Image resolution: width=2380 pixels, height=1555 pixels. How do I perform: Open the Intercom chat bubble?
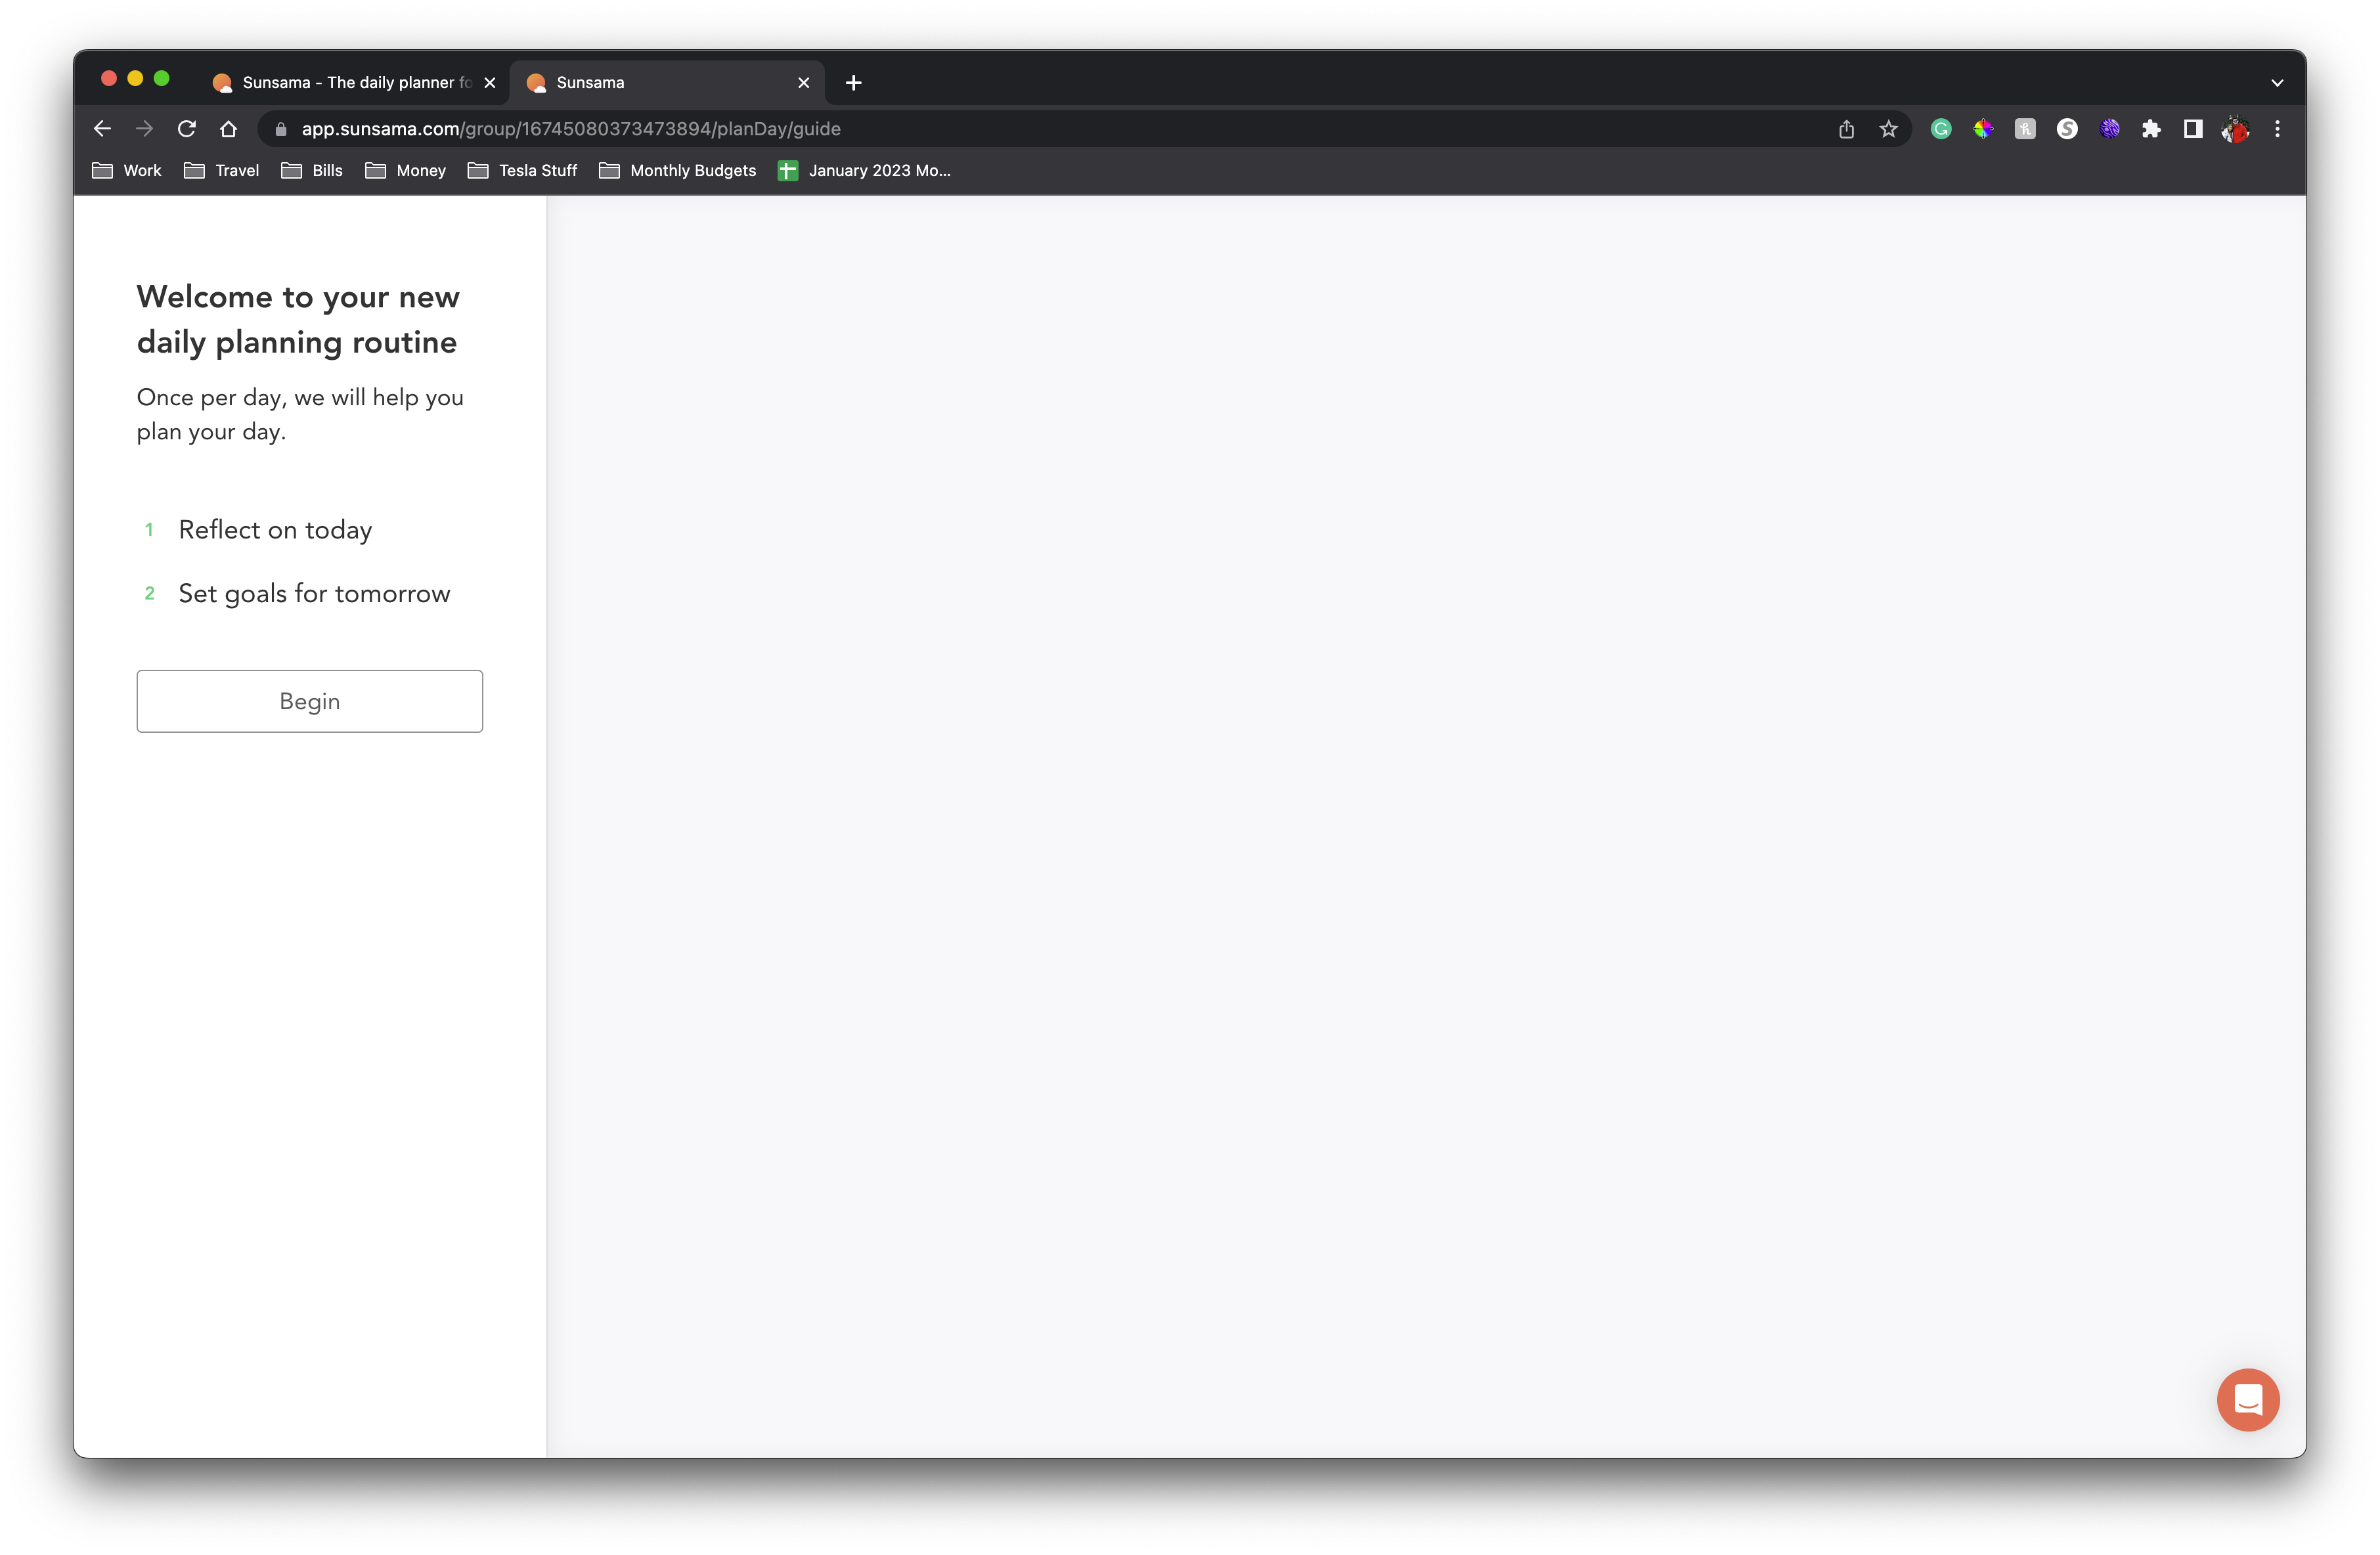point(2247,1399)
